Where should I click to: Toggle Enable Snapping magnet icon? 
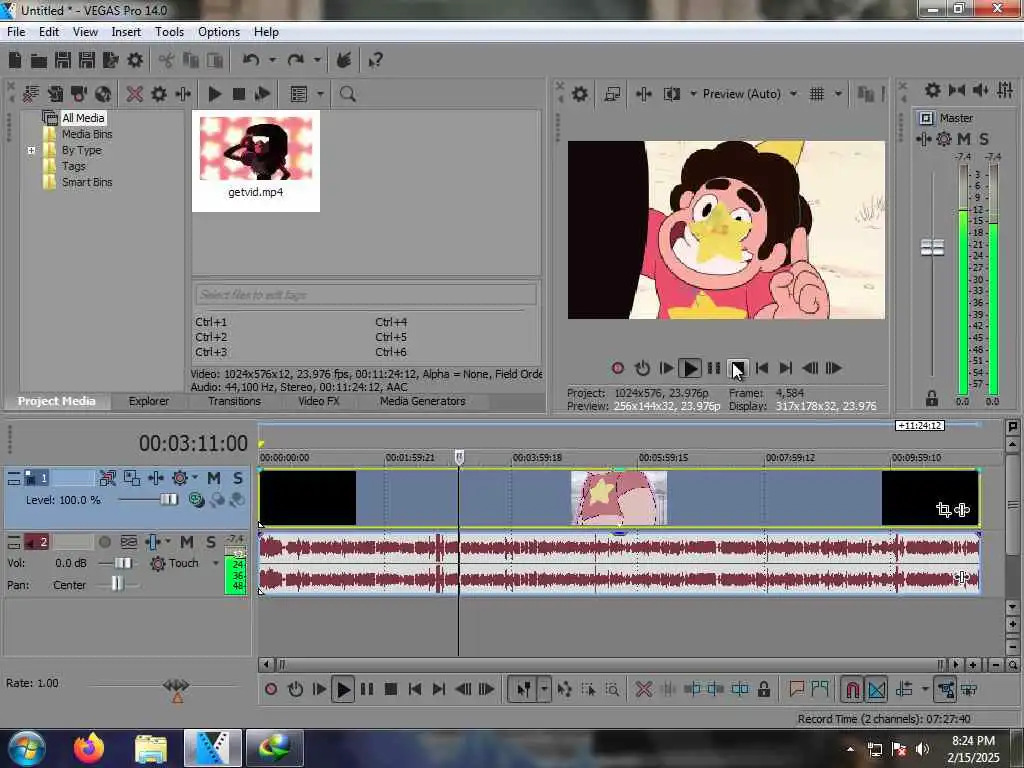tap(852, 689)
